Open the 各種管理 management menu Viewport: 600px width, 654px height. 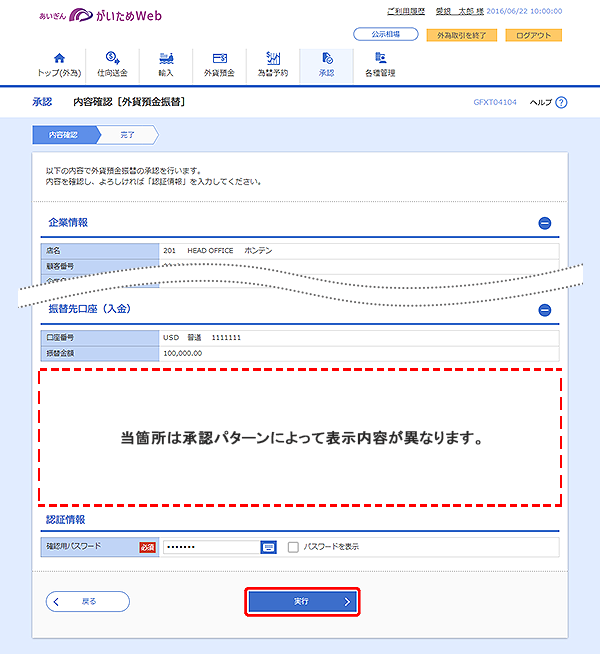tap(380, 65)
